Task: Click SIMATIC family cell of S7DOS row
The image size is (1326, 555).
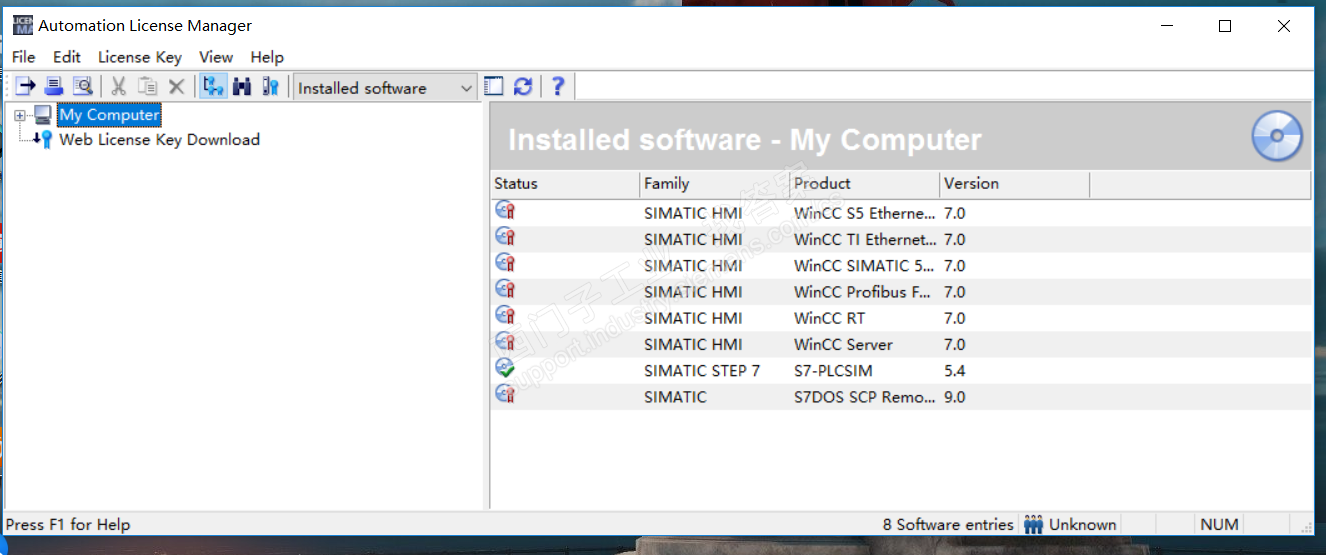Action: [675, 397]
